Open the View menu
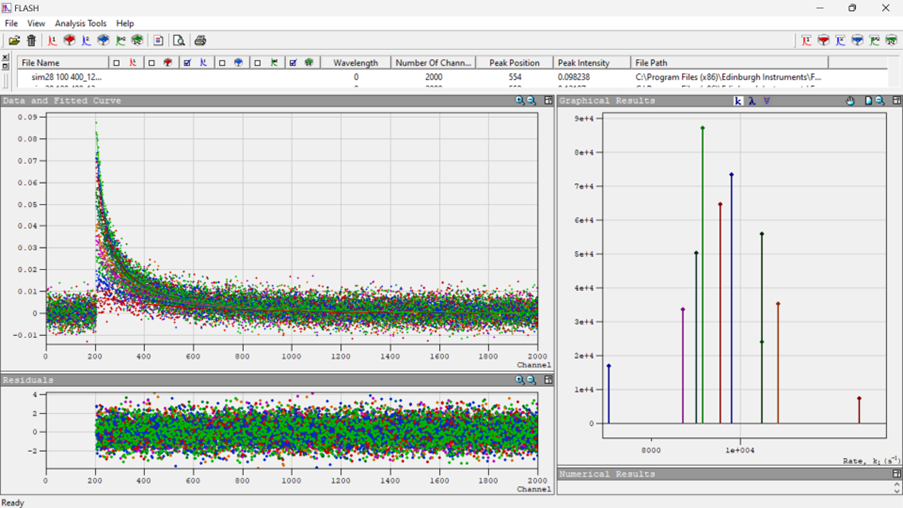Screen dimensions: 903x508 click(x=36, y=24)
